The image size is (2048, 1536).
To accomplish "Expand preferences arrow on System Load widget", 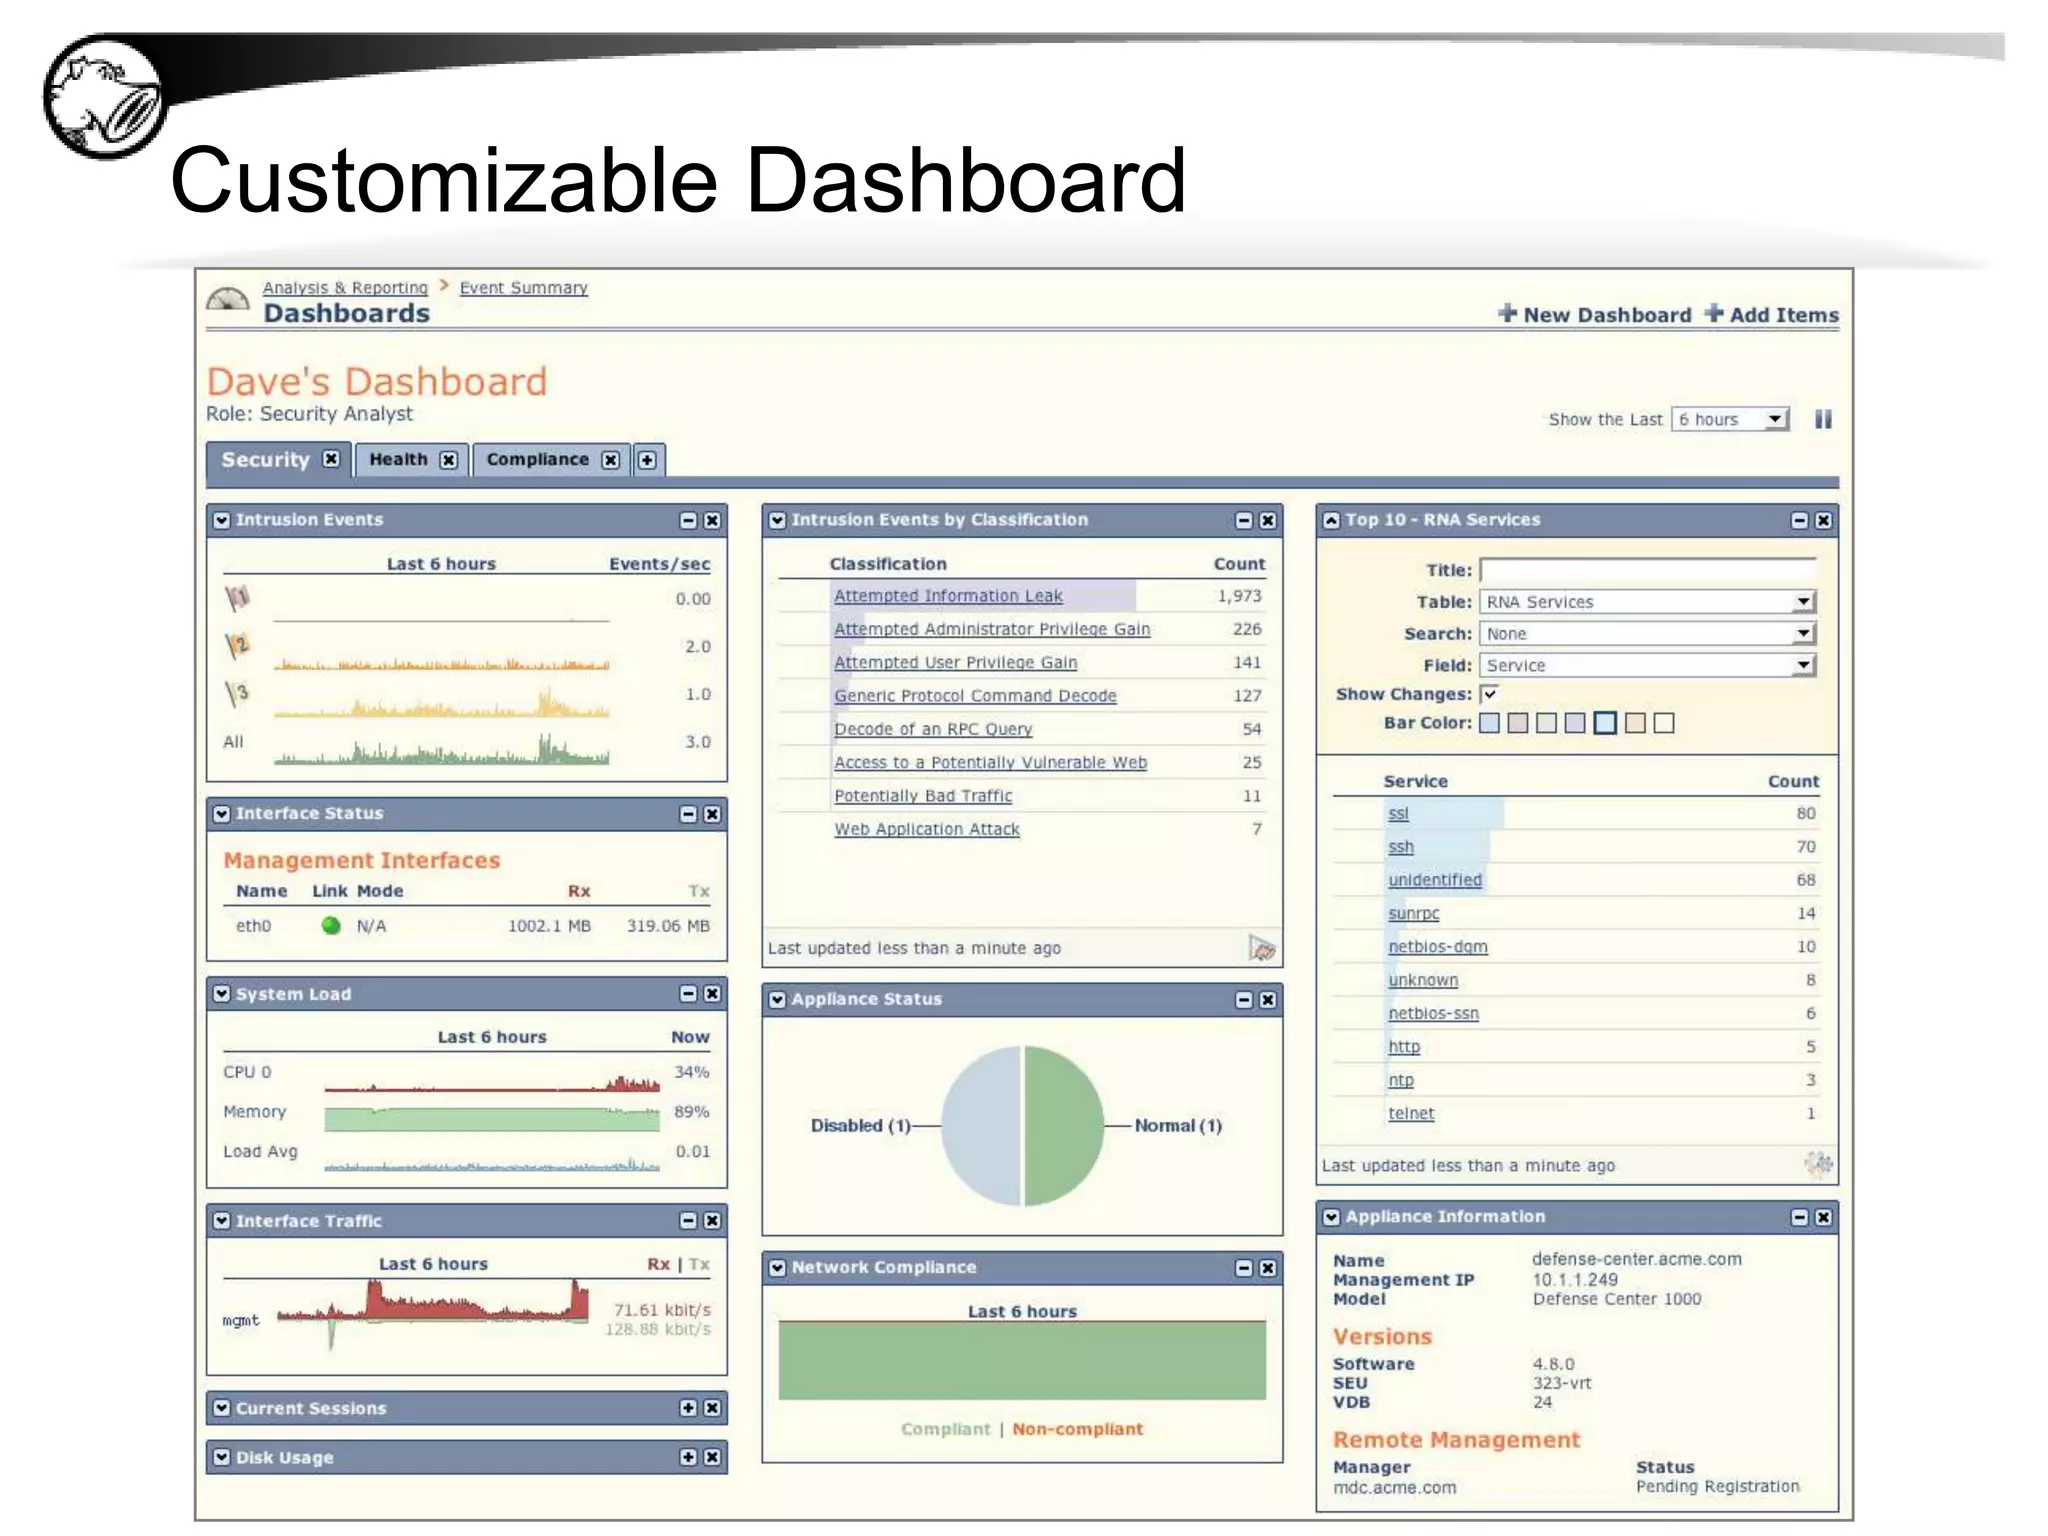I will (x=222, y=994).
